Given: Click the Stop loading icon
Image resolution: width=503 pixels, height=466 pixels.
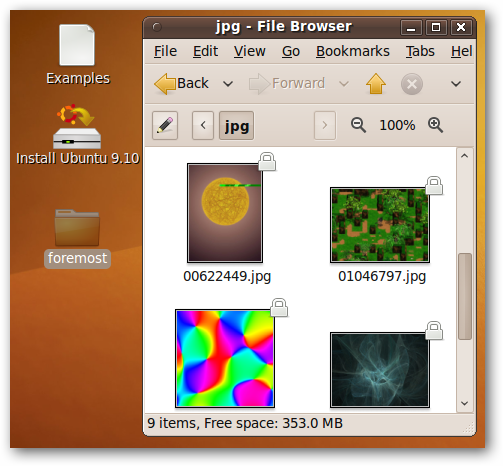Looking at the screenshot, I should coord(412,84).
